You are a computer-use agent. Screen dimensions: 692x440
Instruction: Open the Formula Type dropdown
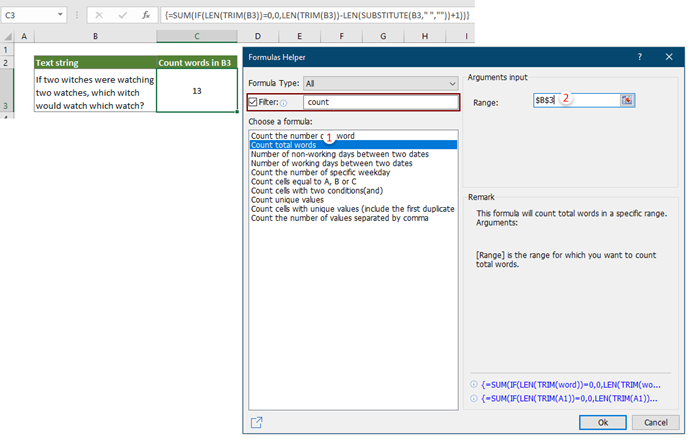[452, 84]
